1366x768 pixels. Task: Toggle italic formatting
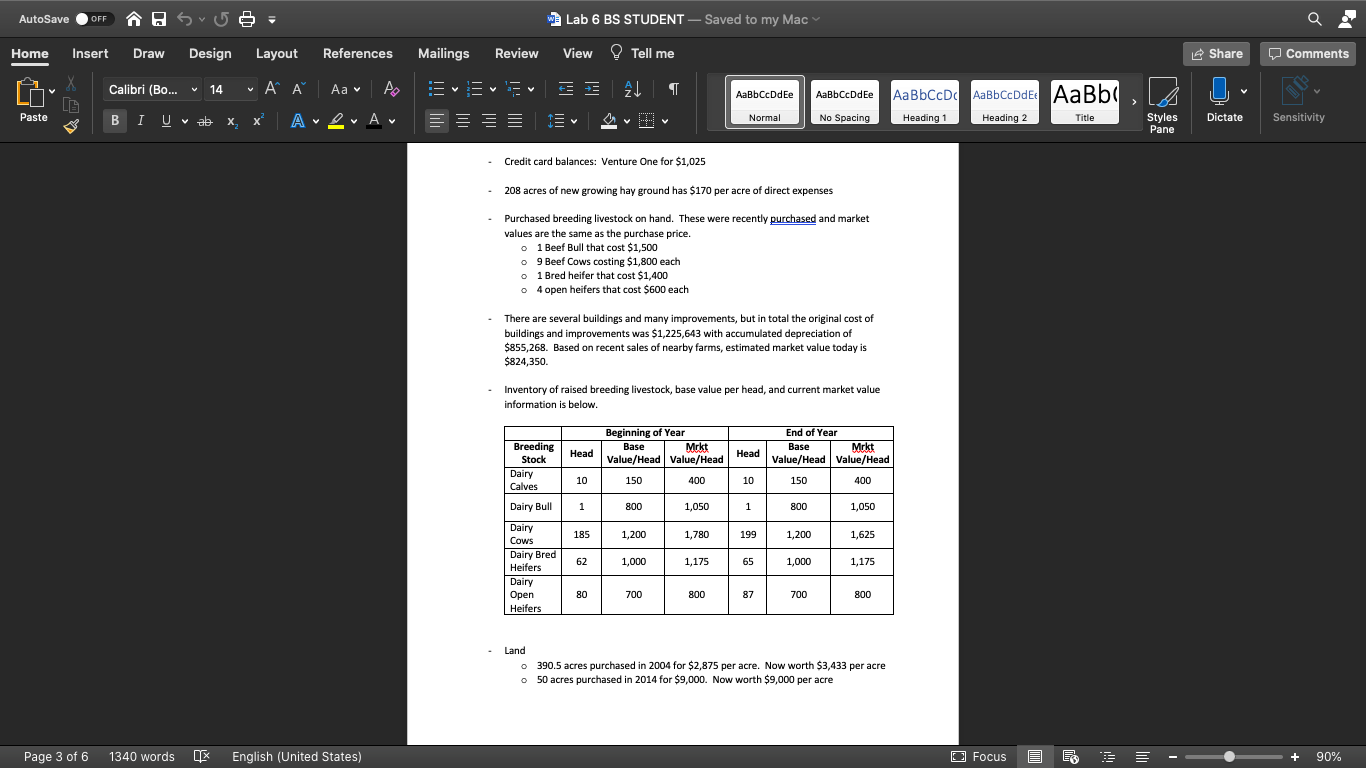(141, 120)
